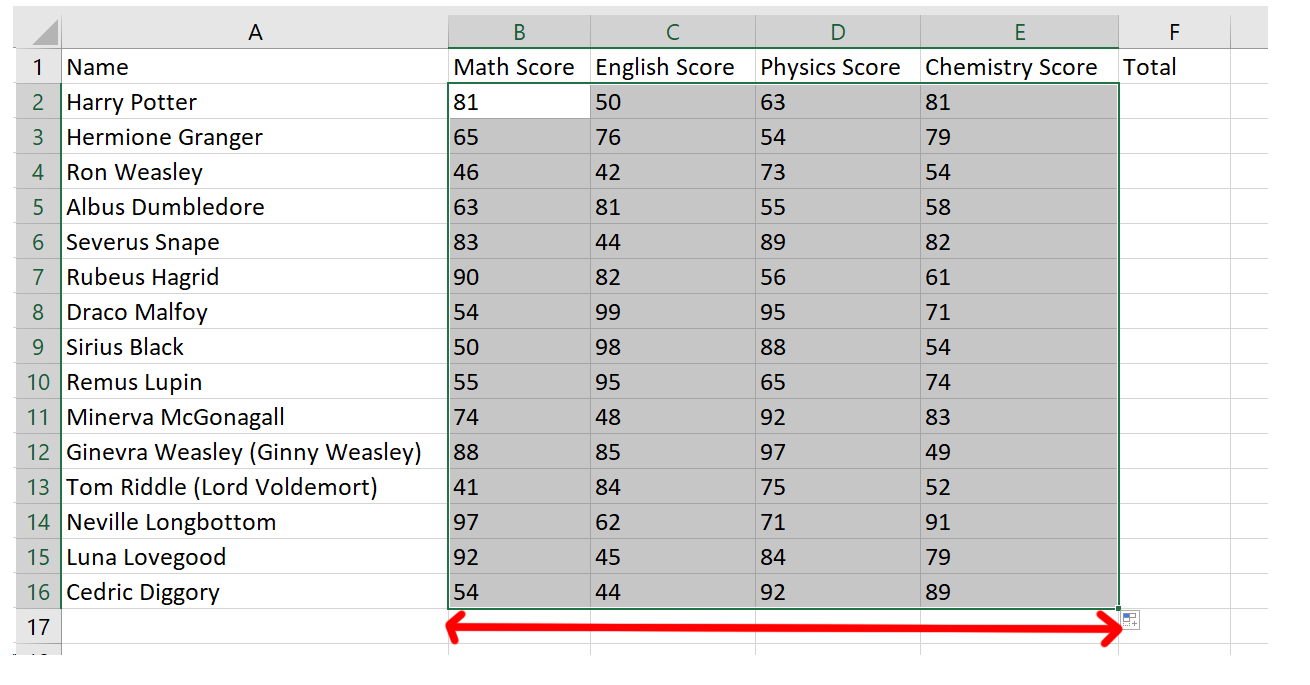Click Draco Malfoy's English Score 99

pos(673,312)
